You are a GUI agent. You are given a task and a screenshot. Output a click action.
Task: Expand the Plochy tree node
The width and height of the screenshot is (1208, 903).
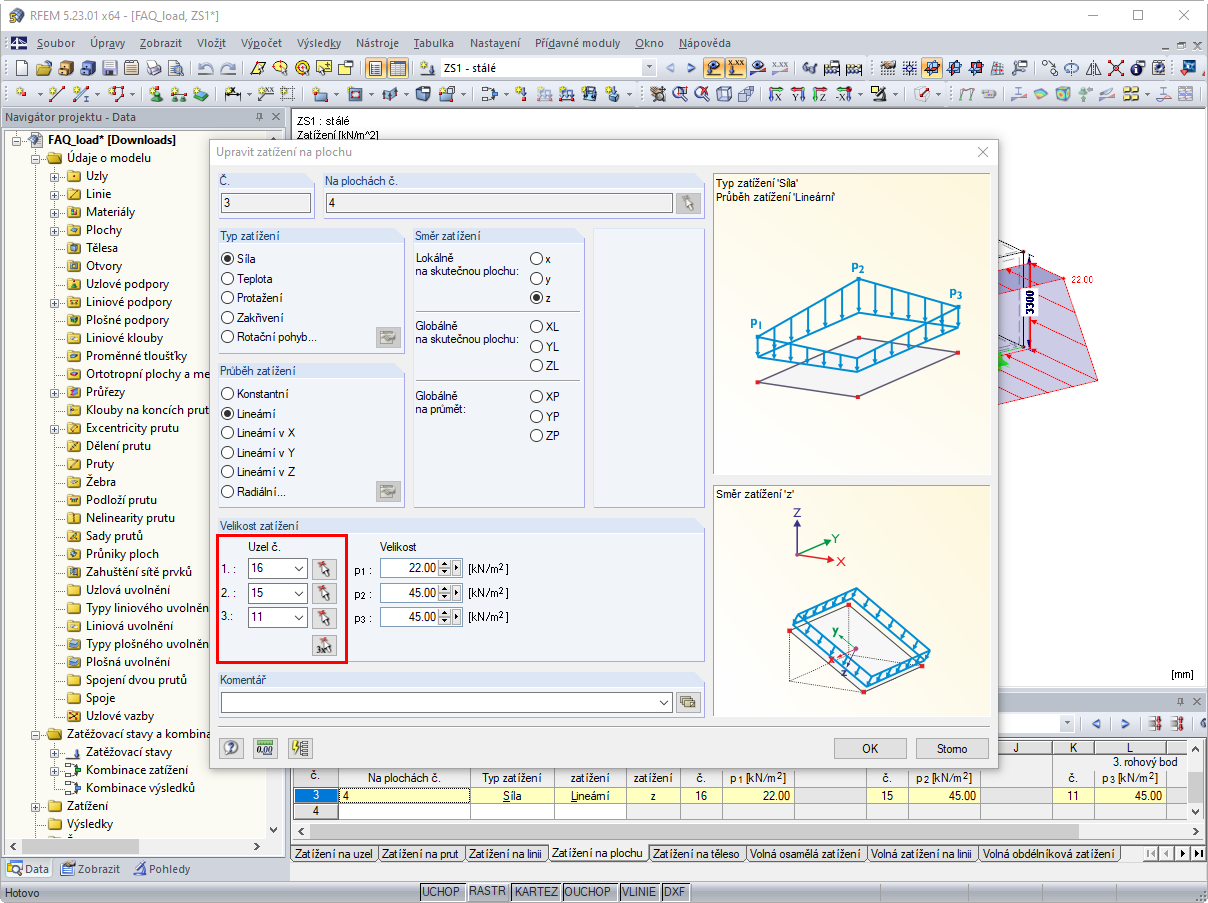click(55, 230)
